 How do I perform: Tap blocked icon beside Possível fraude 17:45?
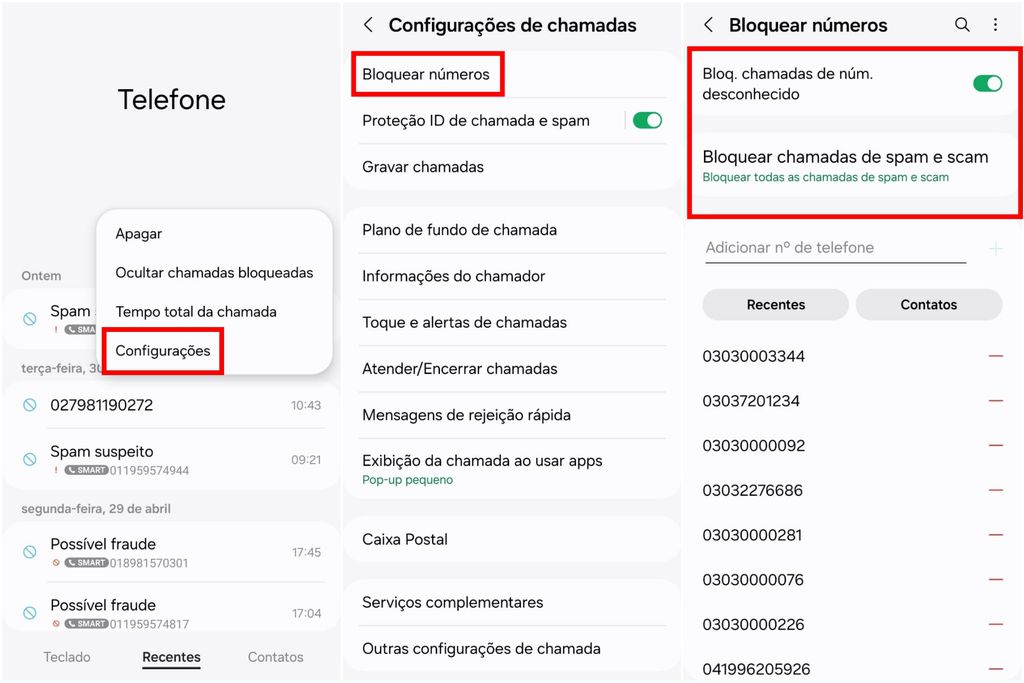click(30, 552)
